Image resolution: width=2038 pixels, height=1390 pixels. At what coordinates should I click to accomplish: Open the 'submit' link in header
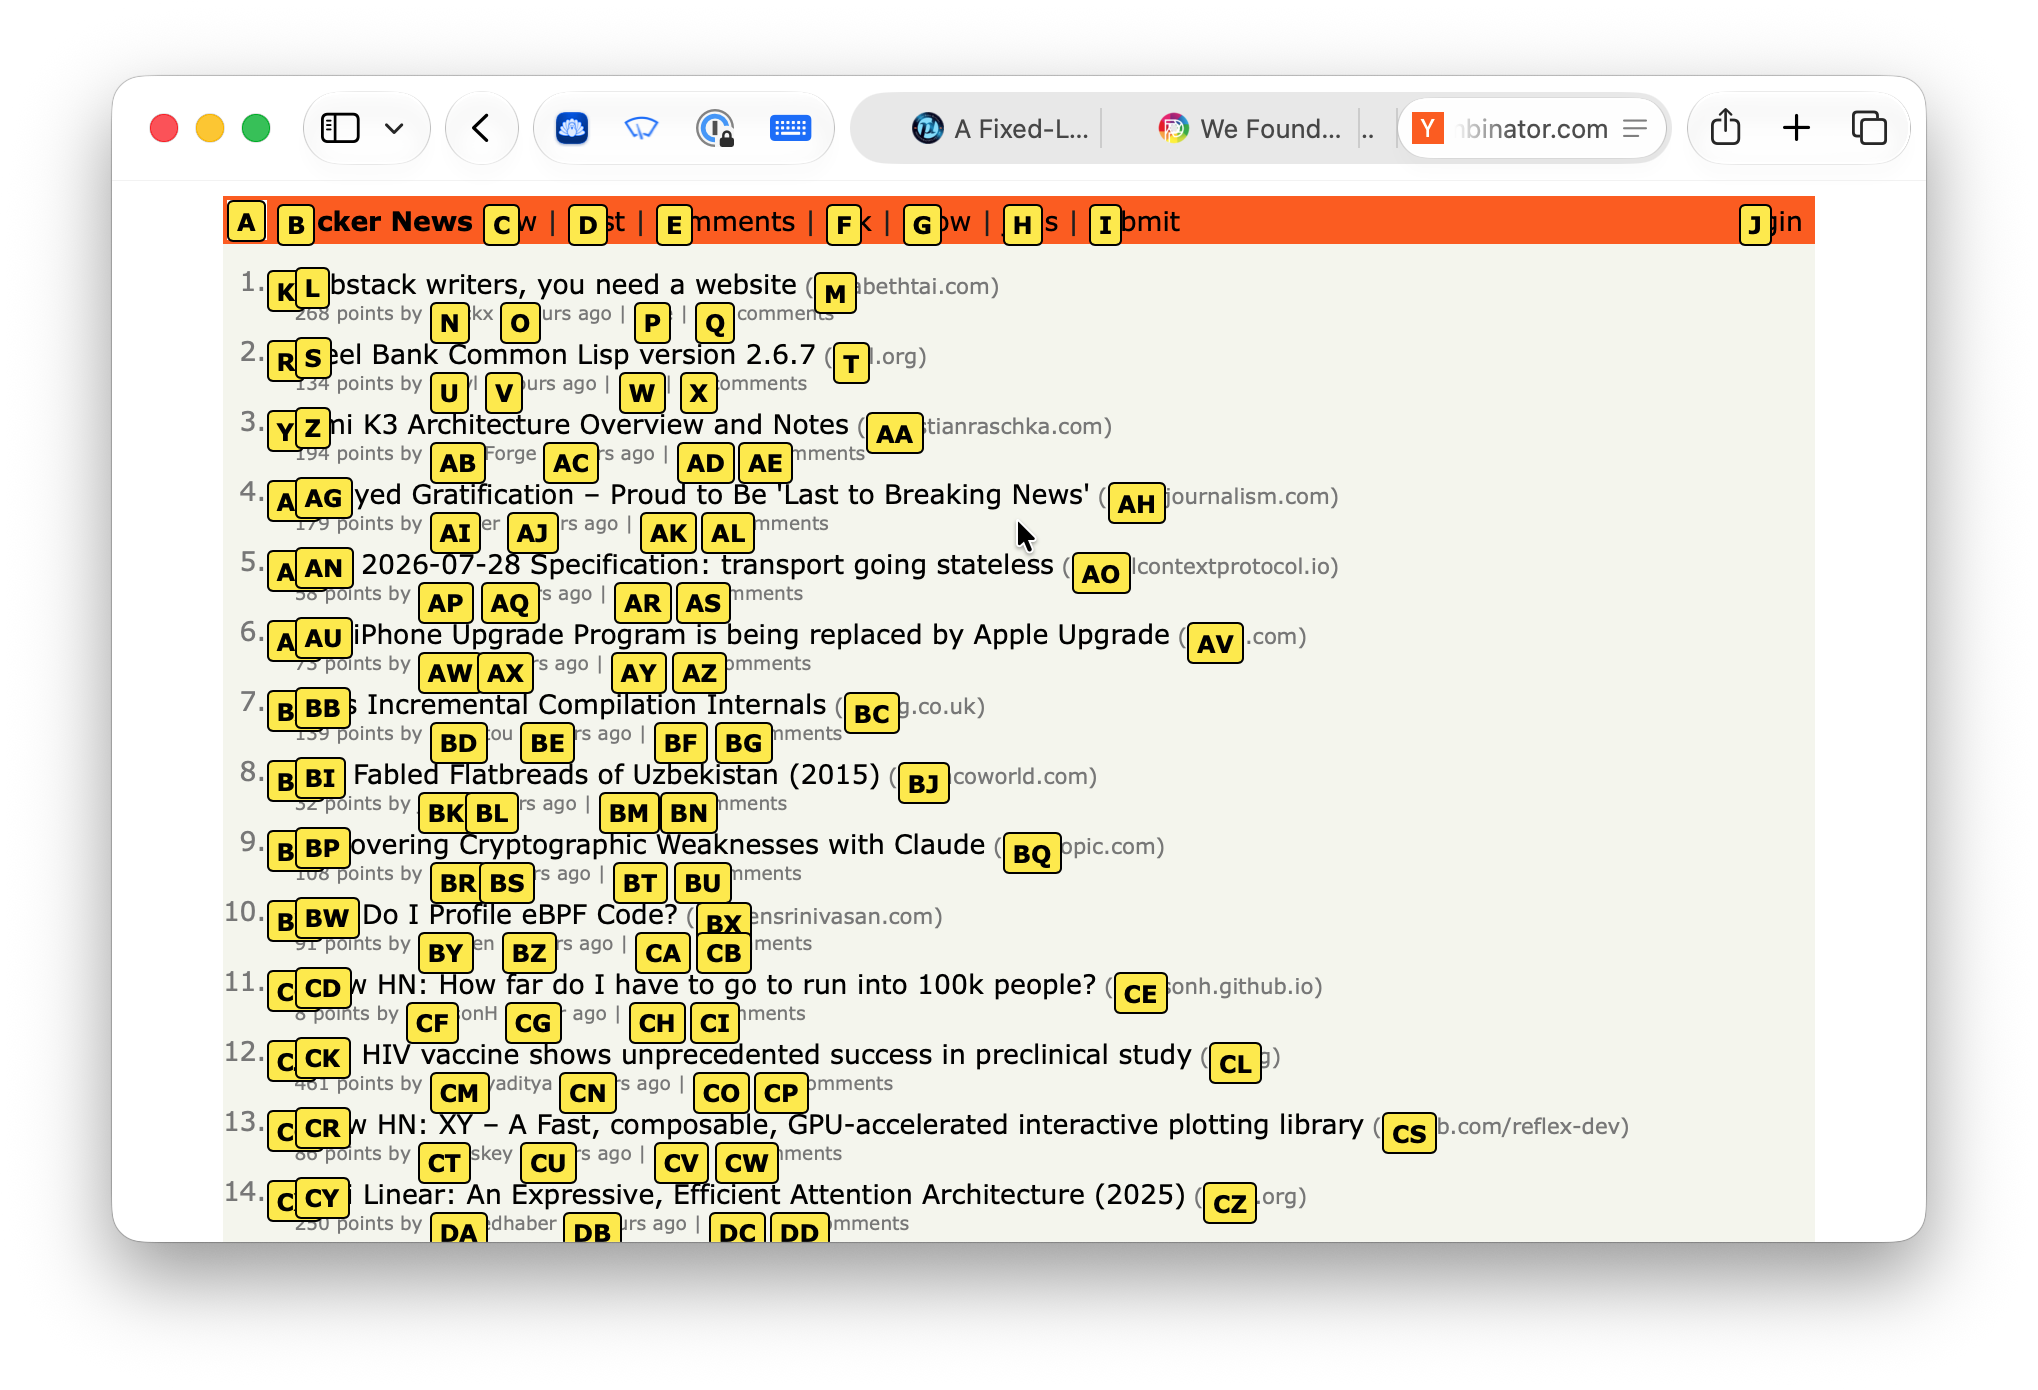tap(1136, 221)
